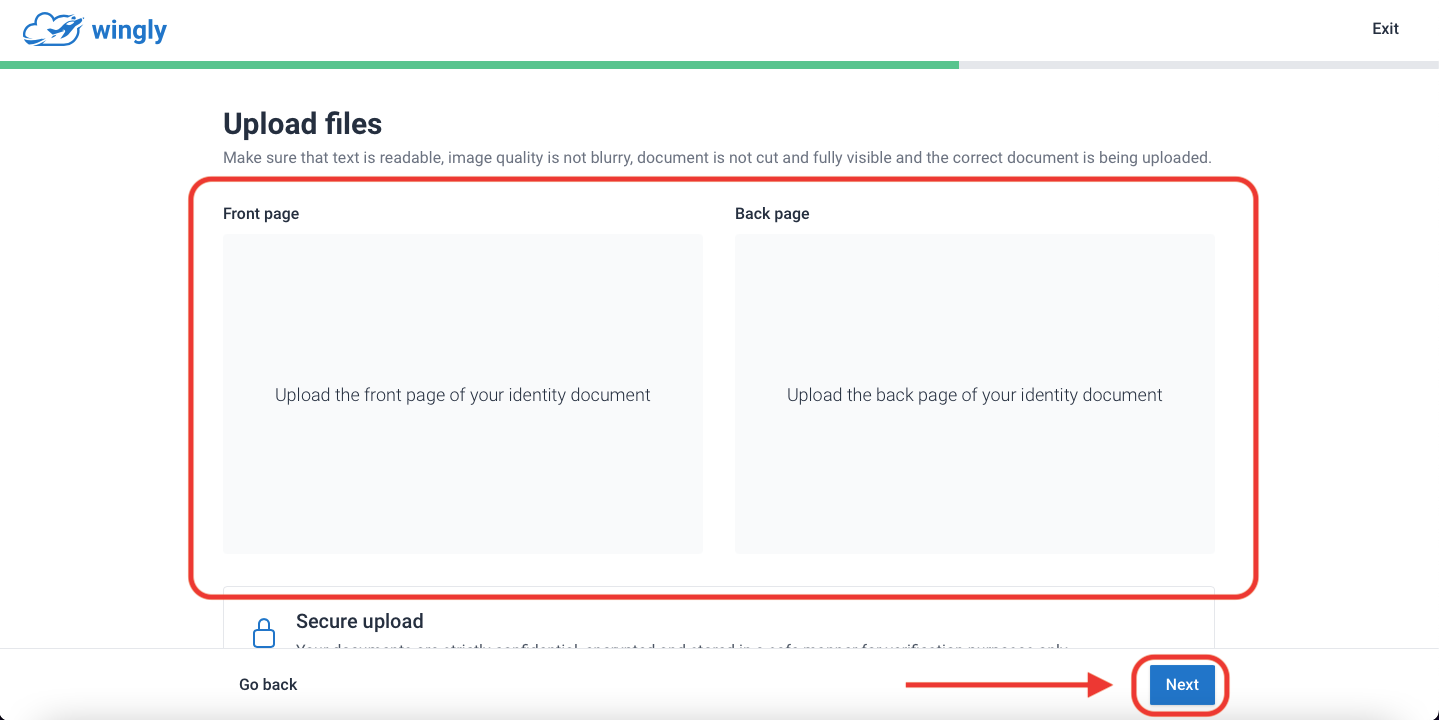Select the Front page upload drop area
This screenshot has height=720, width=1439.
[x=463, y=394]
